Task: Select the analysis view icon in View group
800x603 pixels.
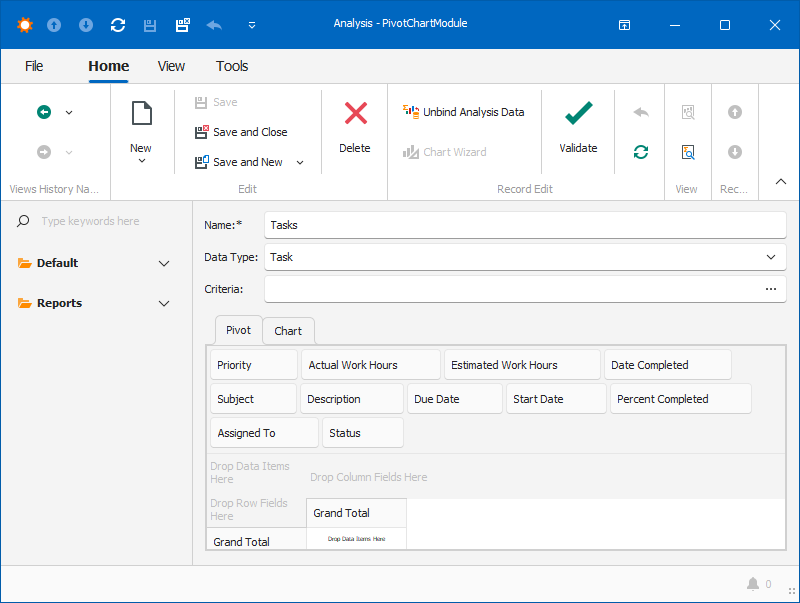Action: pos(688,152)
